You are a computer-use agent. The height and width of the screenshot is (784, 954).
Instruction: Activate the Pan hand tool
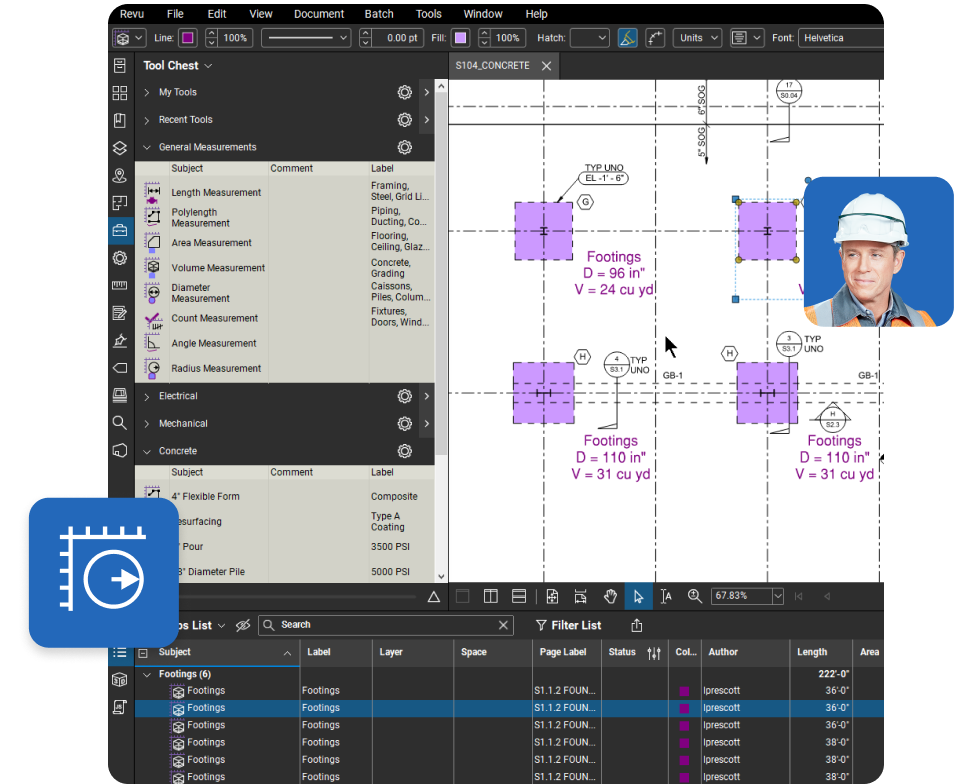(x=610, y=597)
